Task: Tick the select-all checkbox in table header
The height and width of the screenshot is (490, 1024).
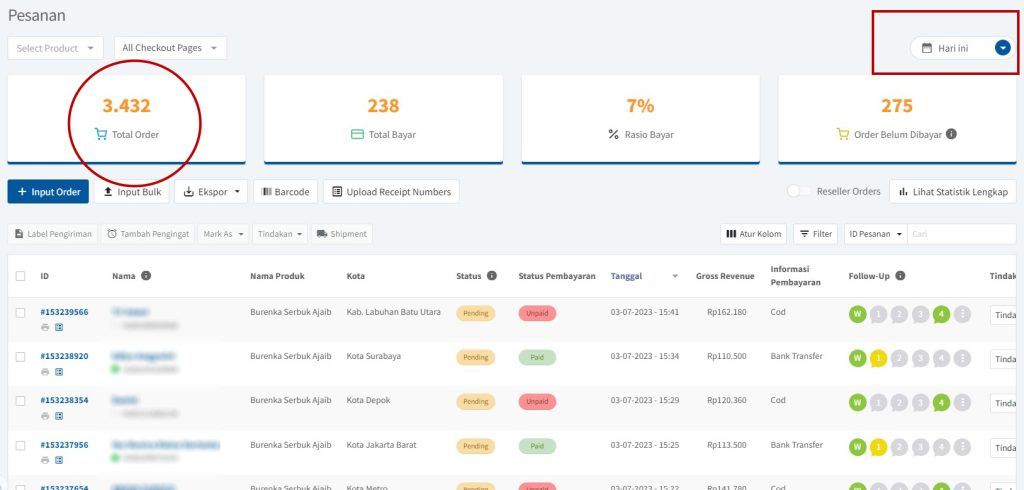Action: [20, 276]
